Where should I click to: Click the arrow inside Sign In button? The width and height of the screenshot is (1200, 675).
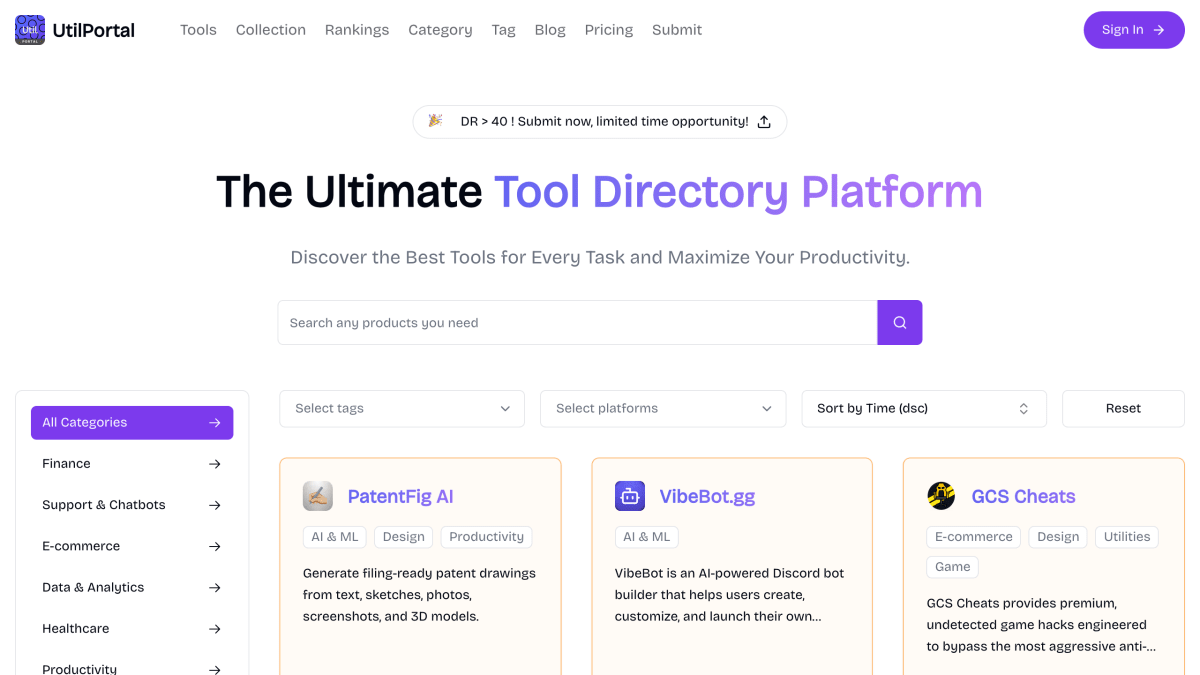point(1159,30)
